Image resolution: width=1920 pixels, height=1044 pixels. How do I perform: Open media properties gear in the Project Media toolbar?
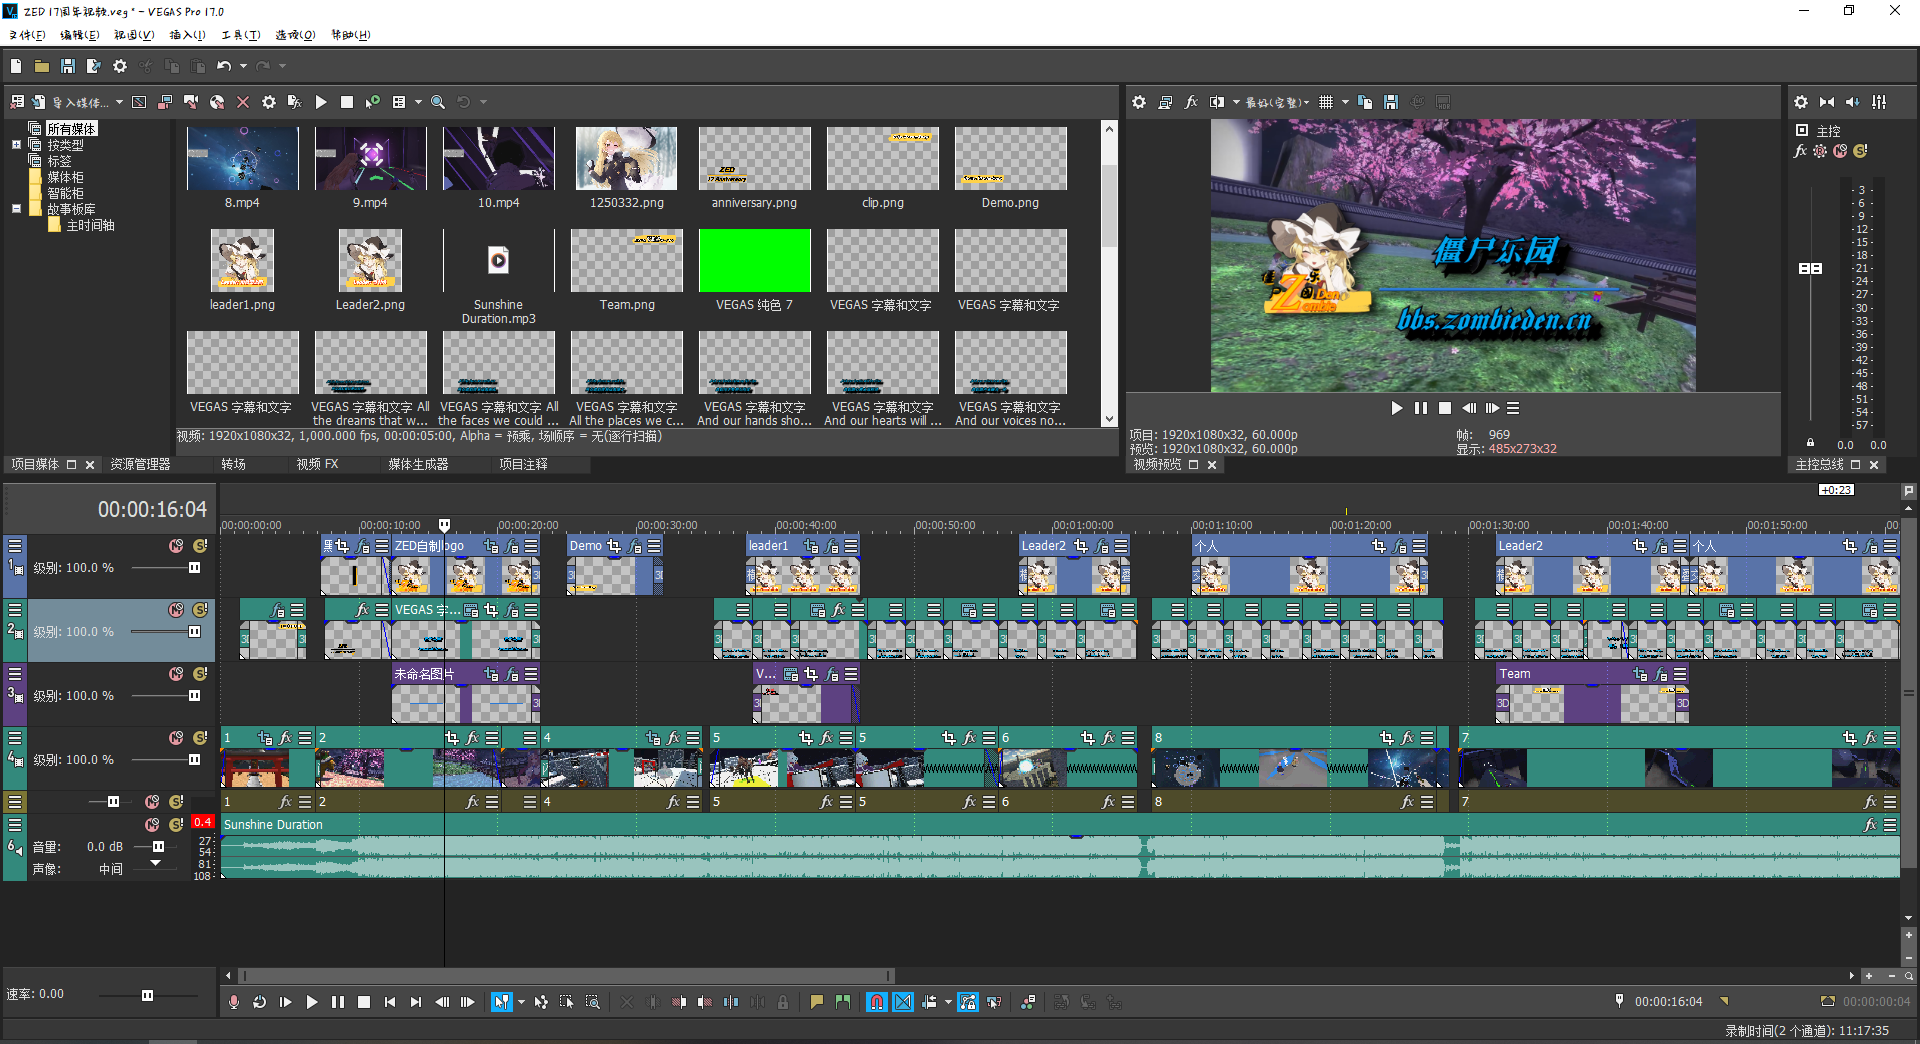[269, 102]
